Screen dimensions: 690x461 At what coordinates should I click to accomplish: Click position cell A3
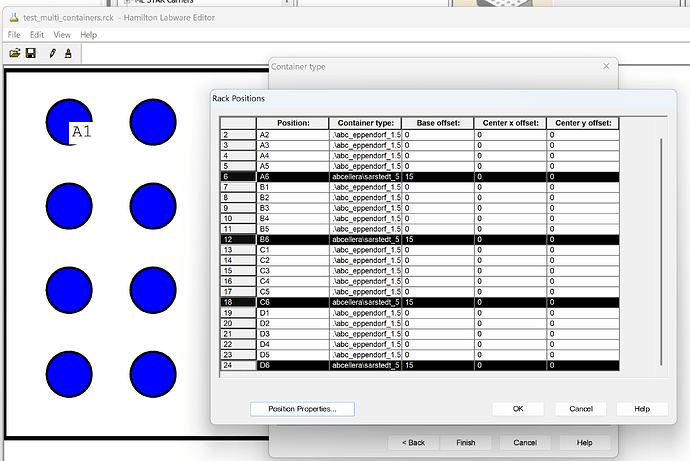[x=293, y=146]
